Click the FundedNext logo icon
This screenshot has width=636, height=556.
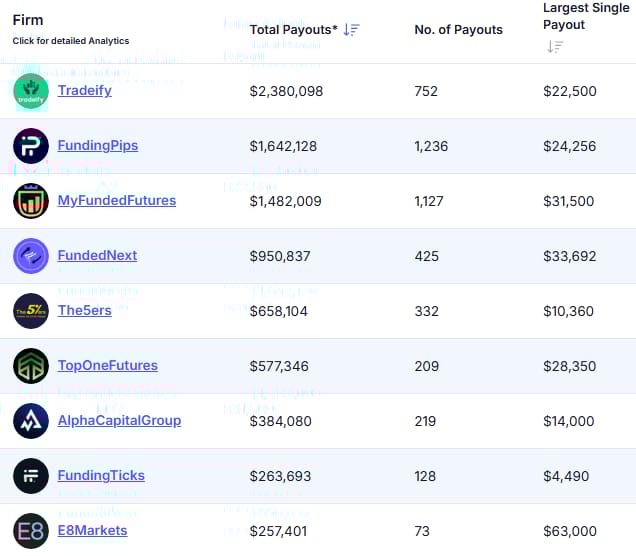click(31, 256)
